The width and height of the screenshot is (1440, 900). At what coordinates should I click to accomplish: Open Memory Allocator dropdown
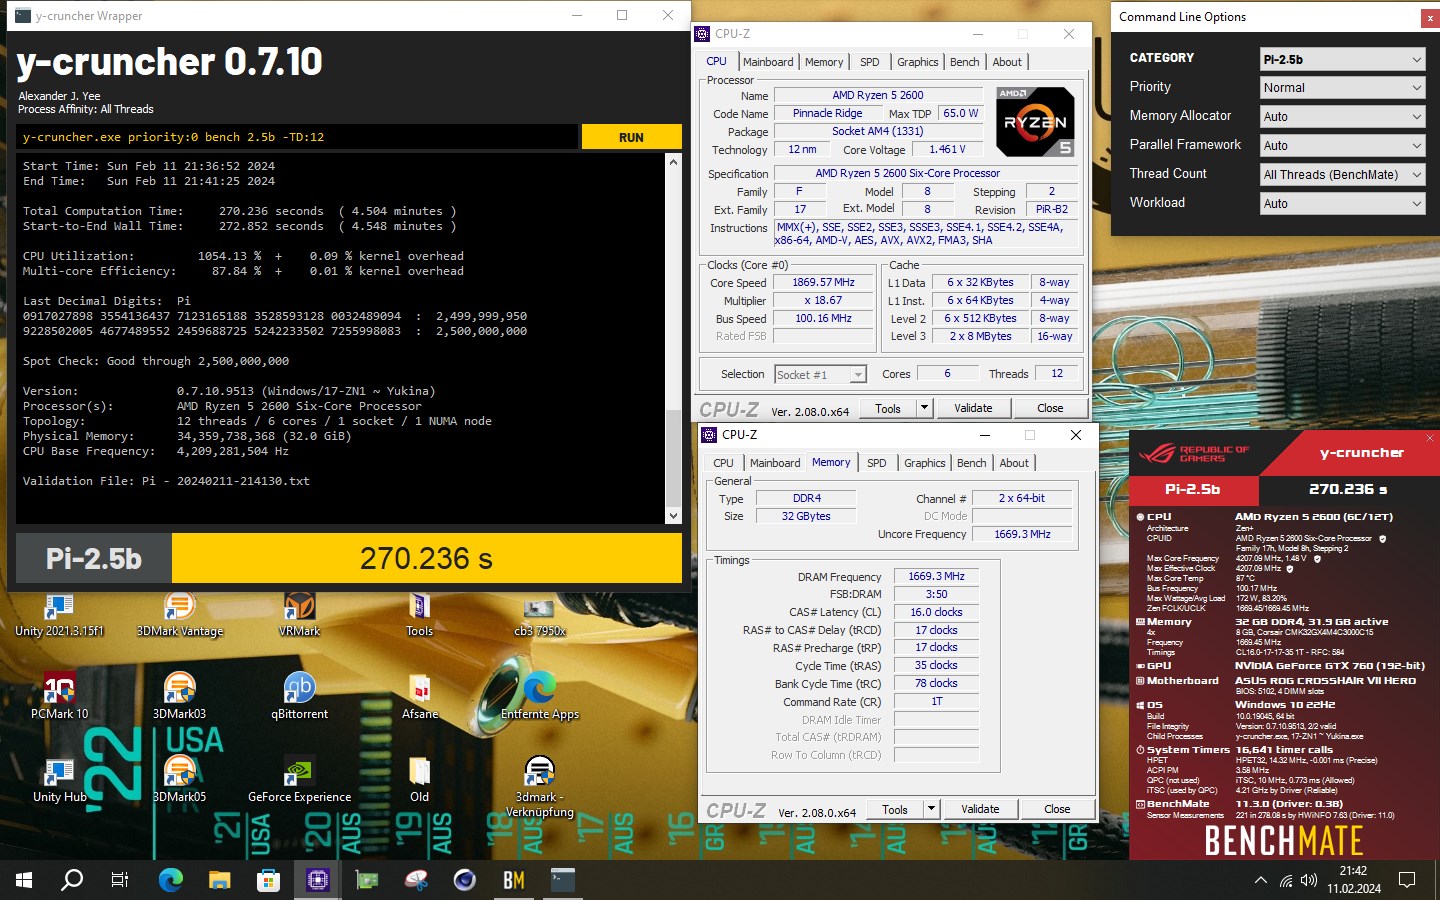click(1342, 117)
